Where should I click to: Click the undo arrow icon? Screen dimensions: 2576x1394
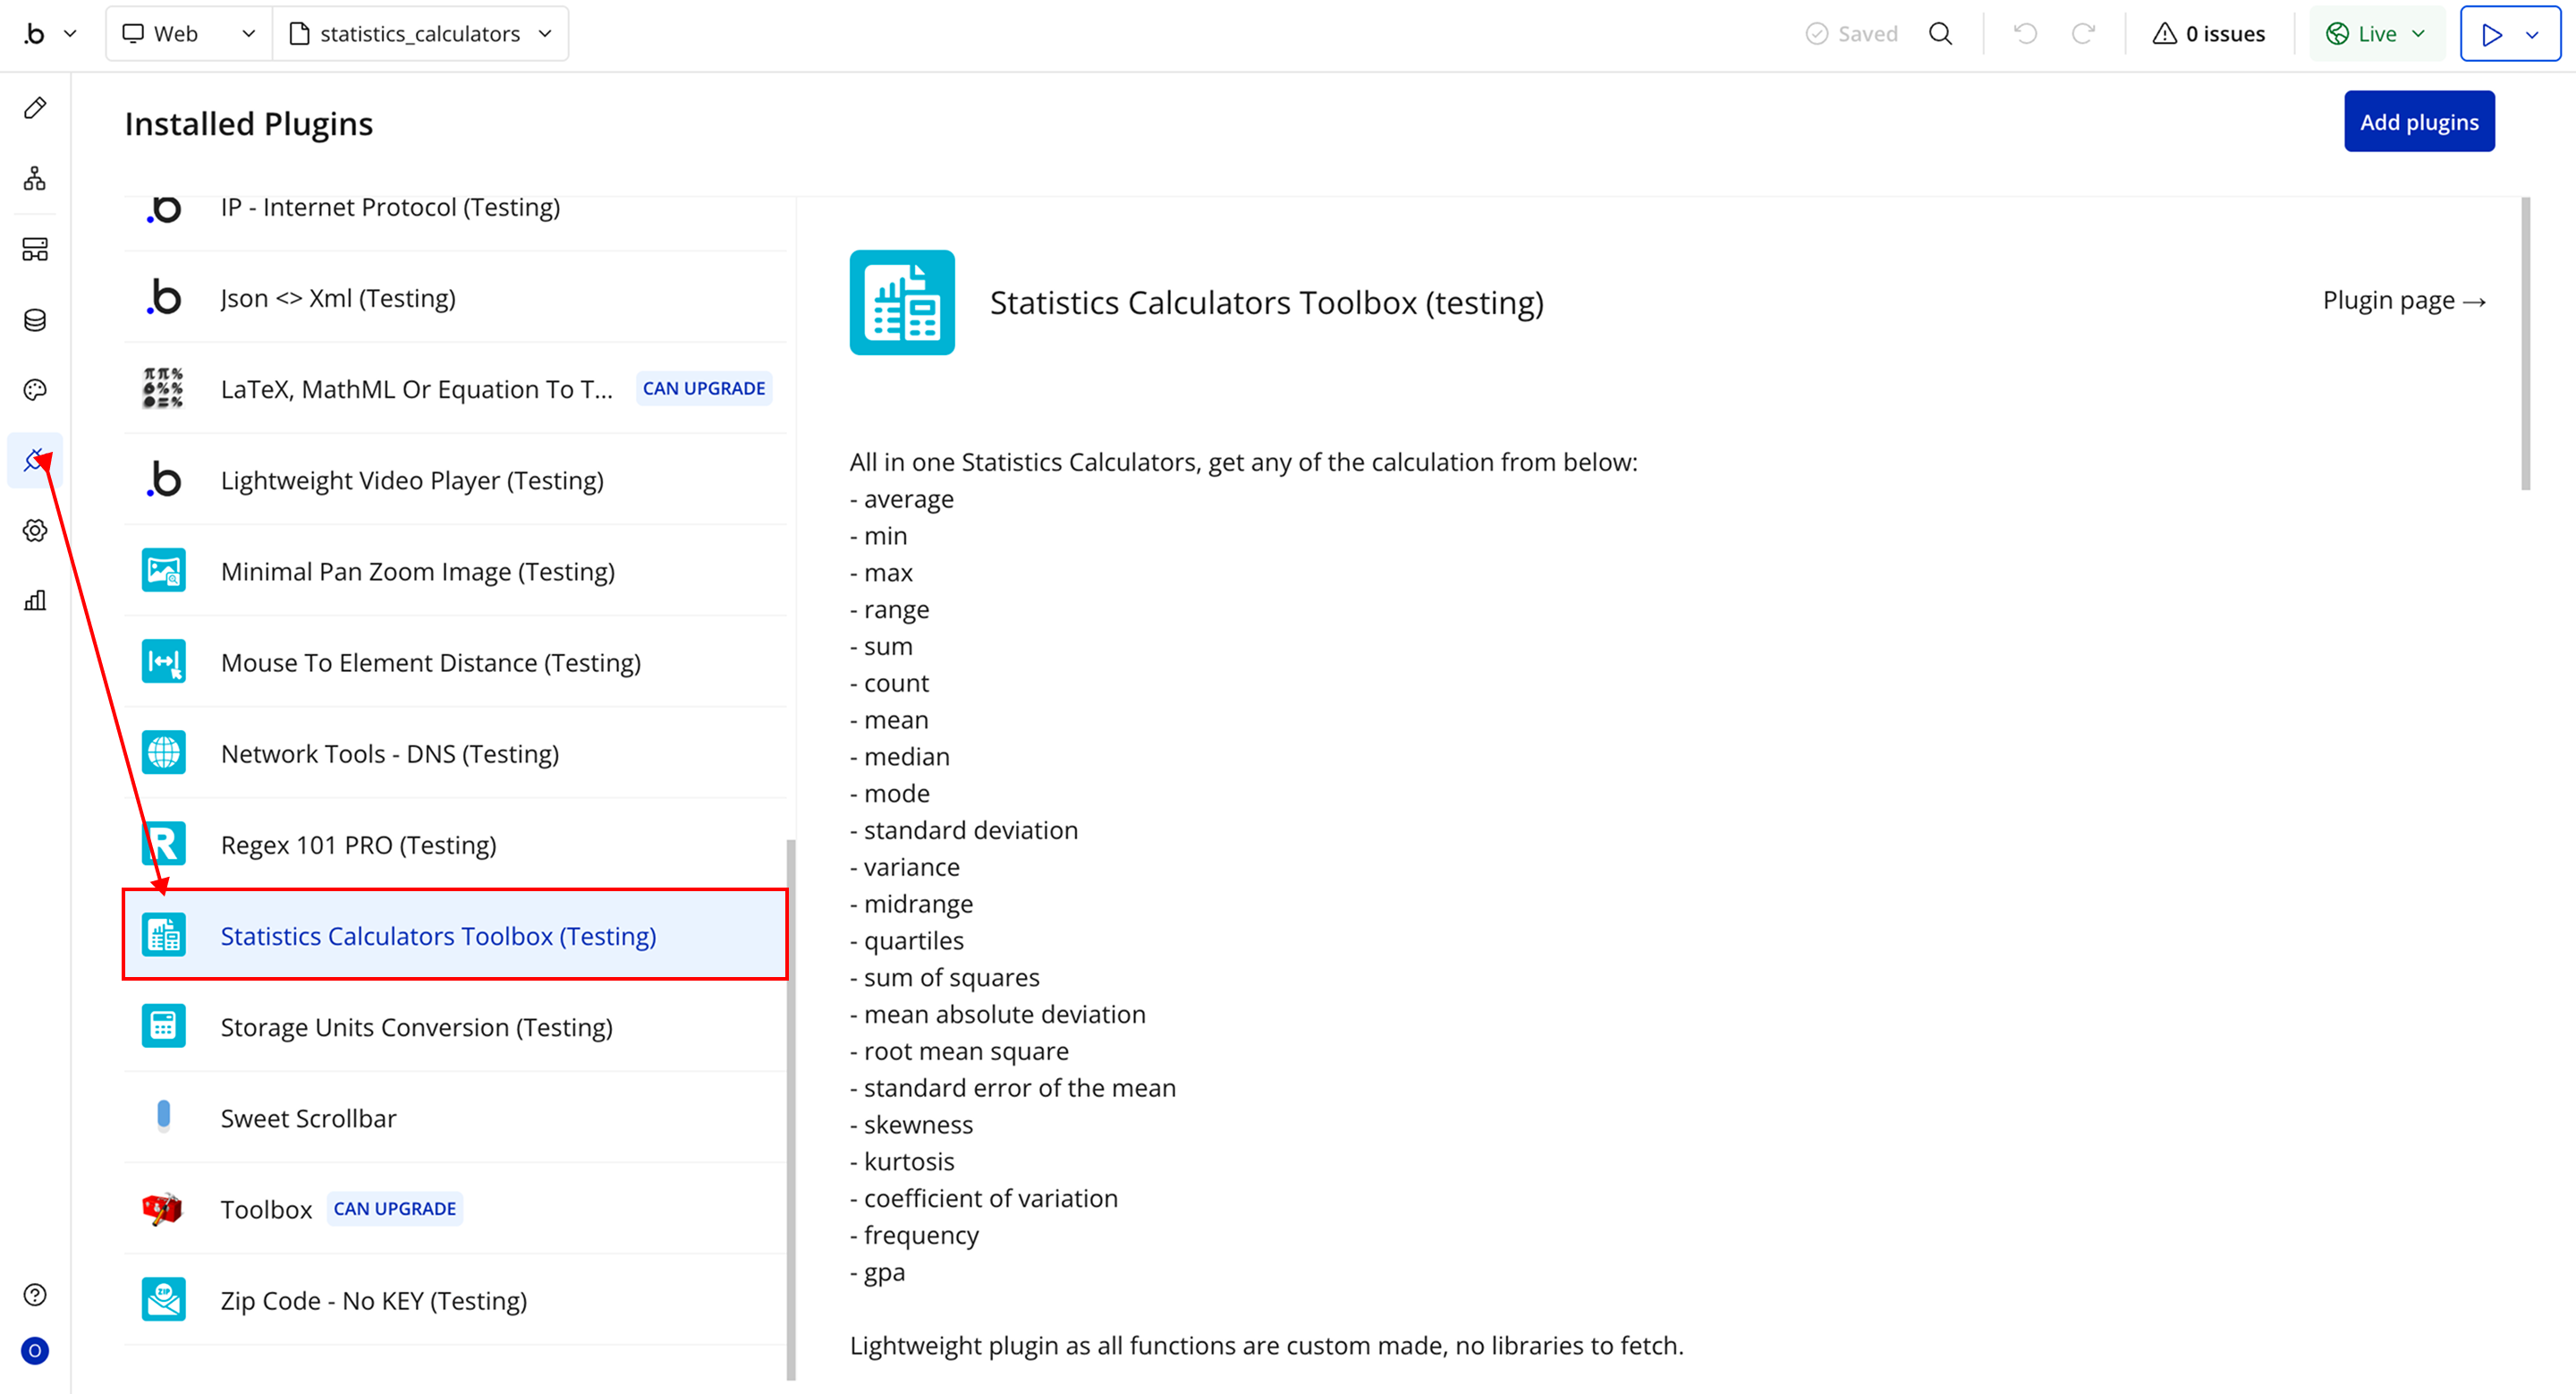[2025, 34]
